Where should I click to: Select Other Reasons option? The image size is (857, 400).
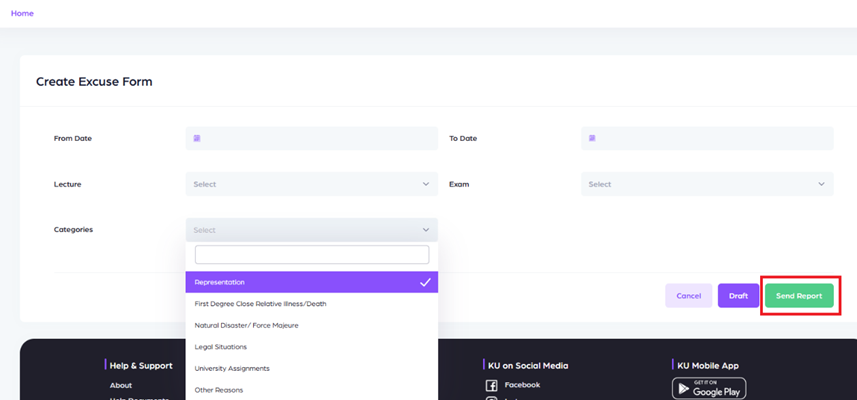(219, 390)
